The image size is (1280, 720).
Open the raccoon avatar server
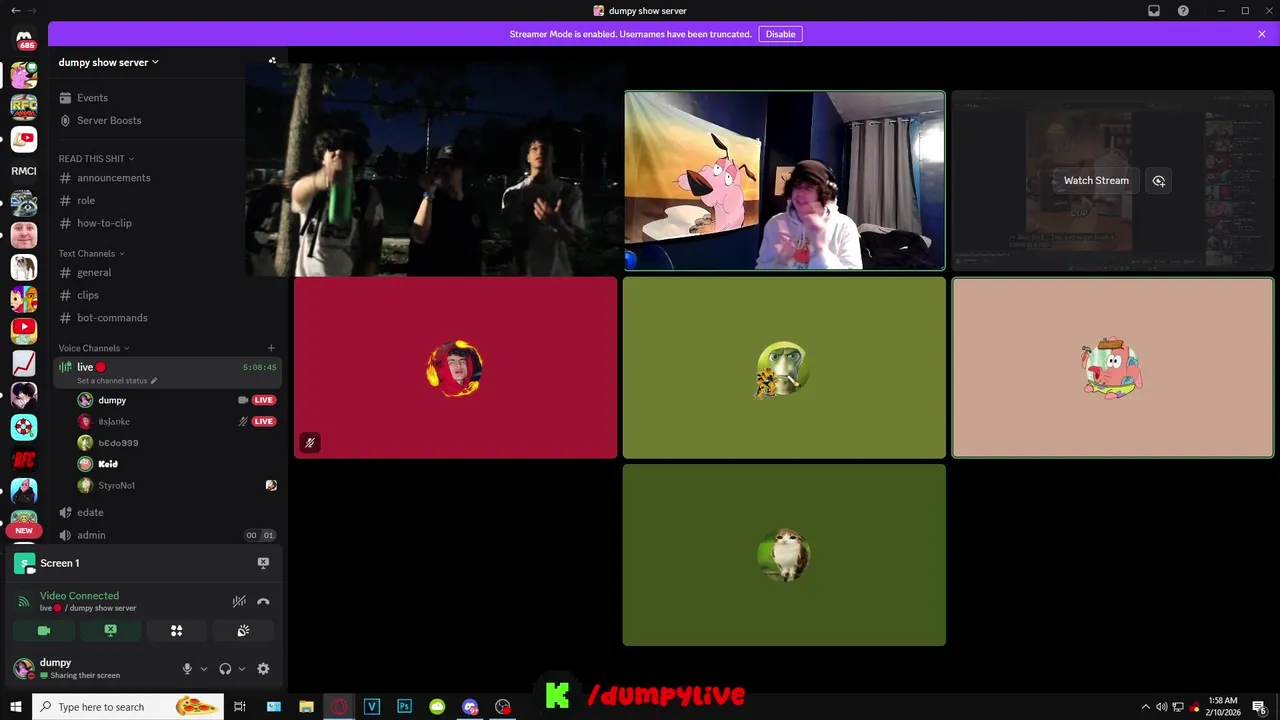[24, 203]
